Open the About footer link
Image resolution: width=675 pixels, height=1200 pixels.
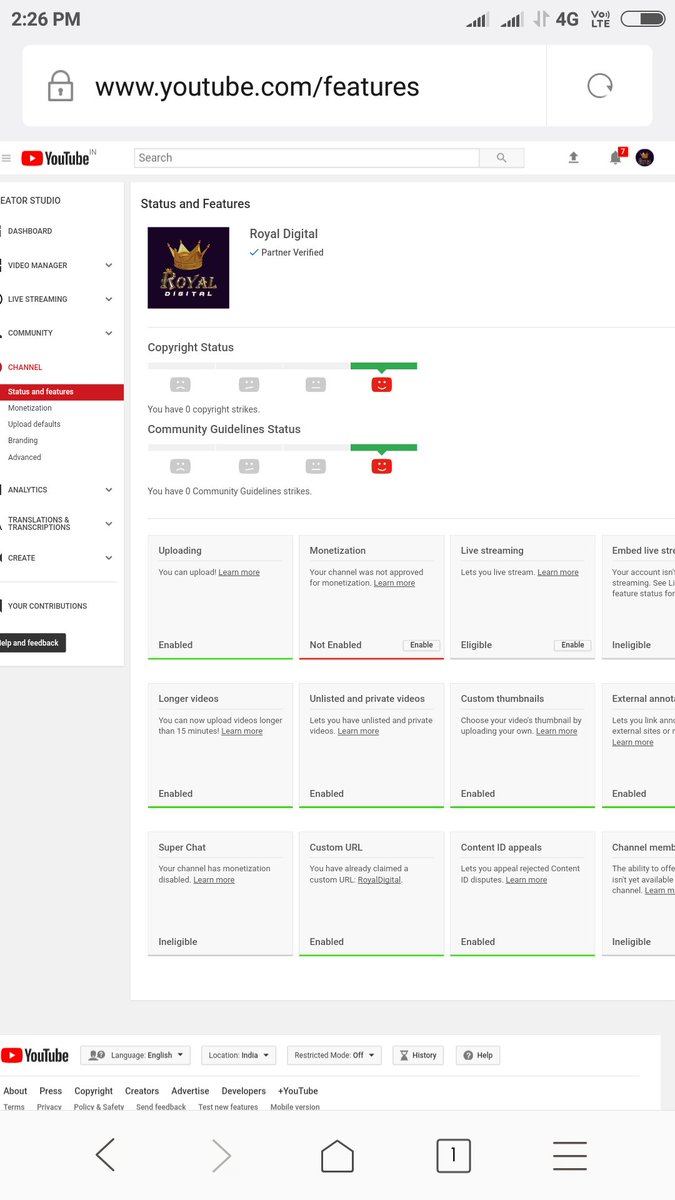pyautogui.click(x=15, y=1091)
